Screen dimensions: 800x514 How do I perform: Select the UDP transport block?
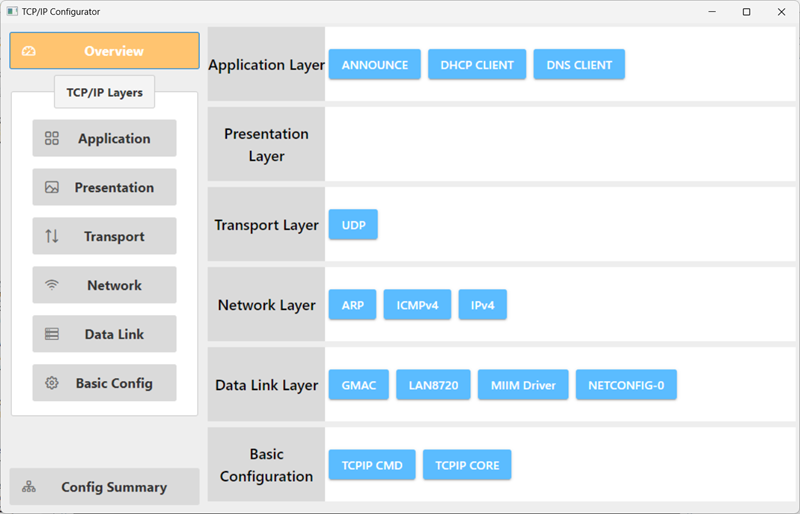coord(353,225)
